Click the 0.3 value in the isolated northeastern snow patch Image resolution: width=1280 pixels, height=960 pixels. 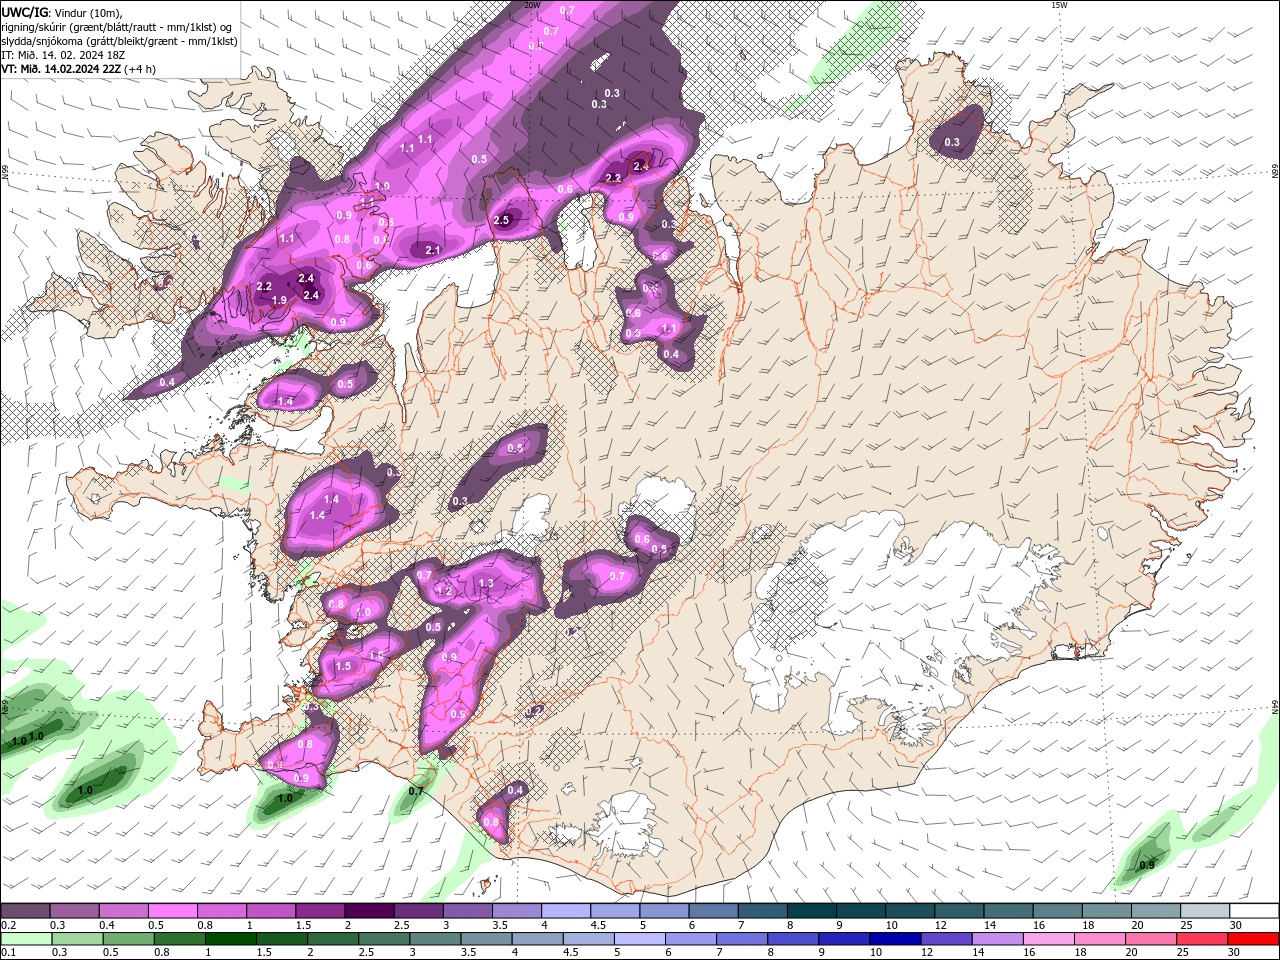pyautogui.click(x=952, y=142)
